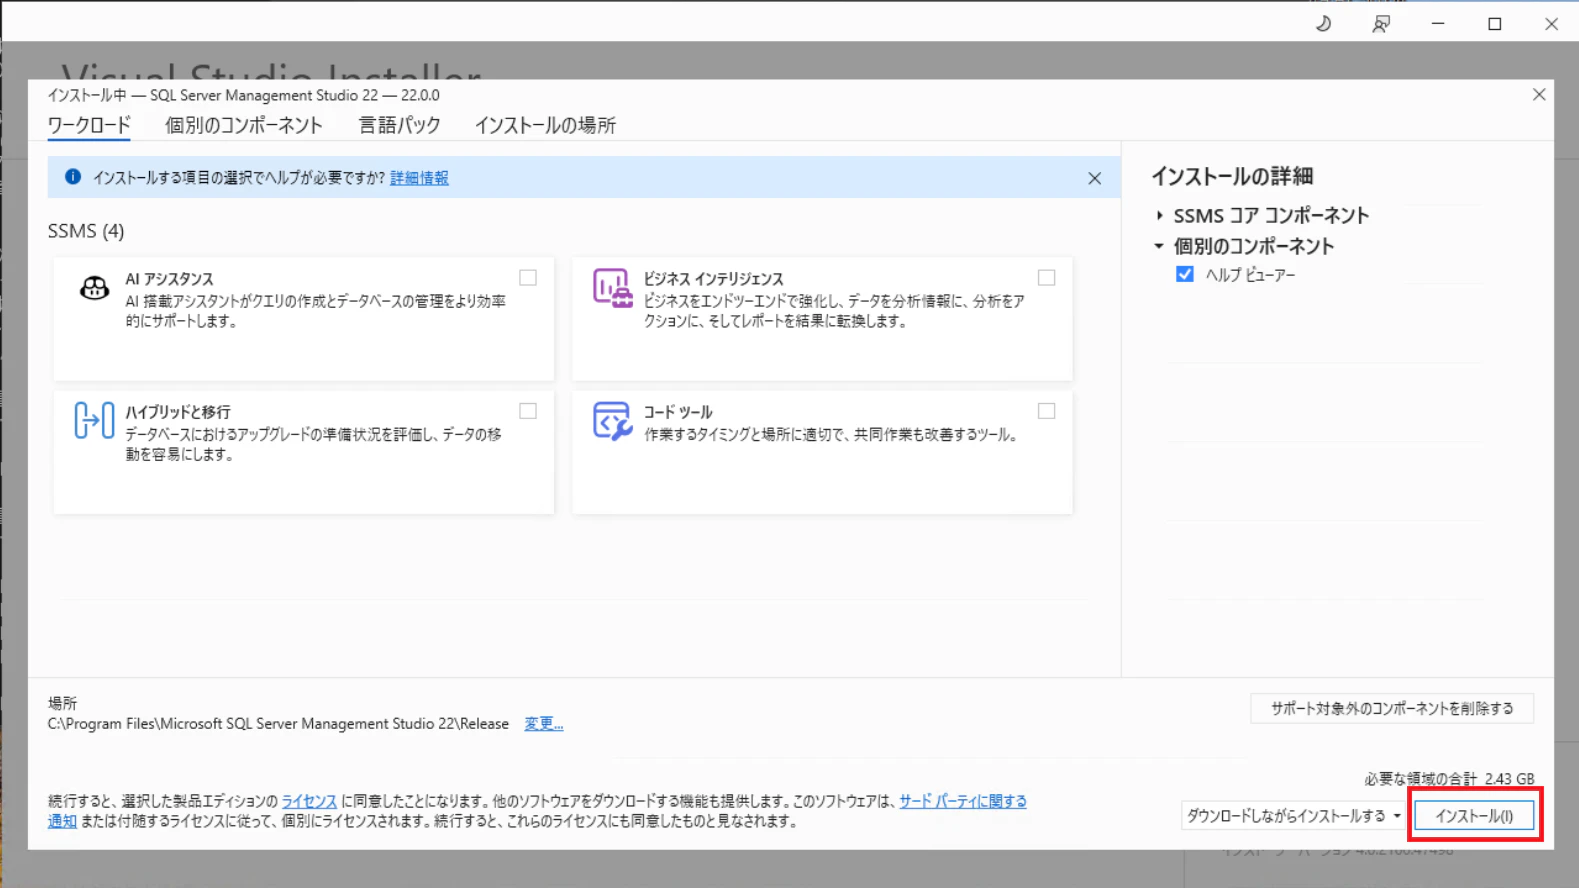
Task: Check the ハイブリッドと移行 workload checkbox
Action: pyautogui.click(x=528, y=411)
